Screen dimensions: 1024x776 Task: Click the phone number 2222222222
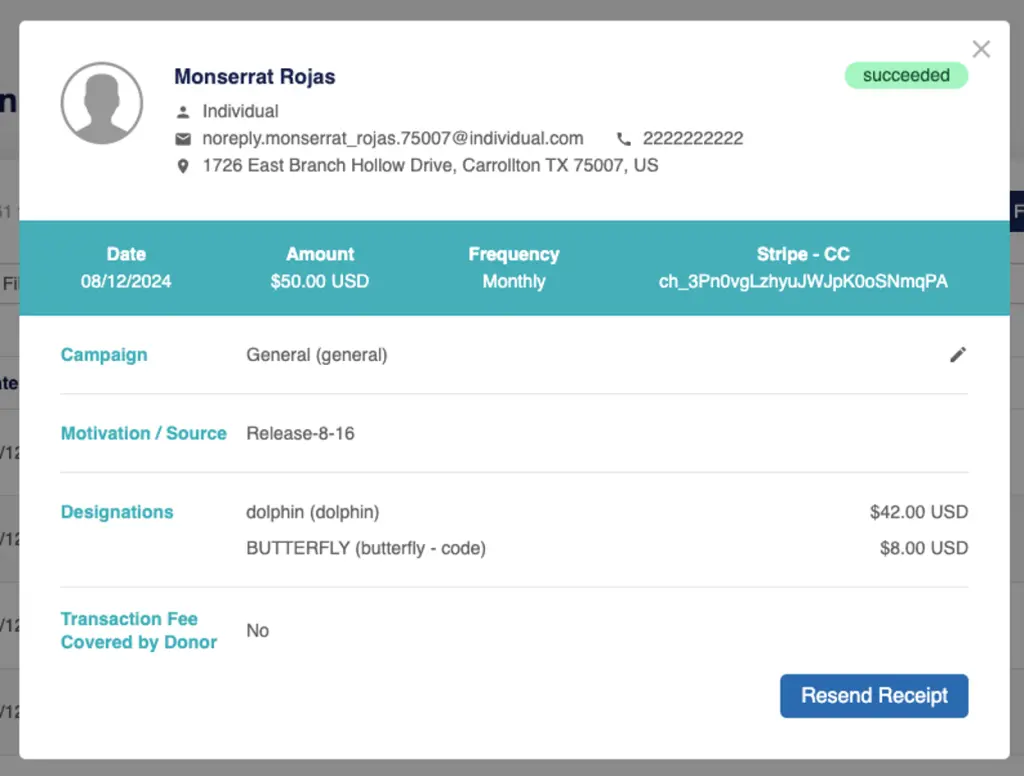tap(692, 139)
